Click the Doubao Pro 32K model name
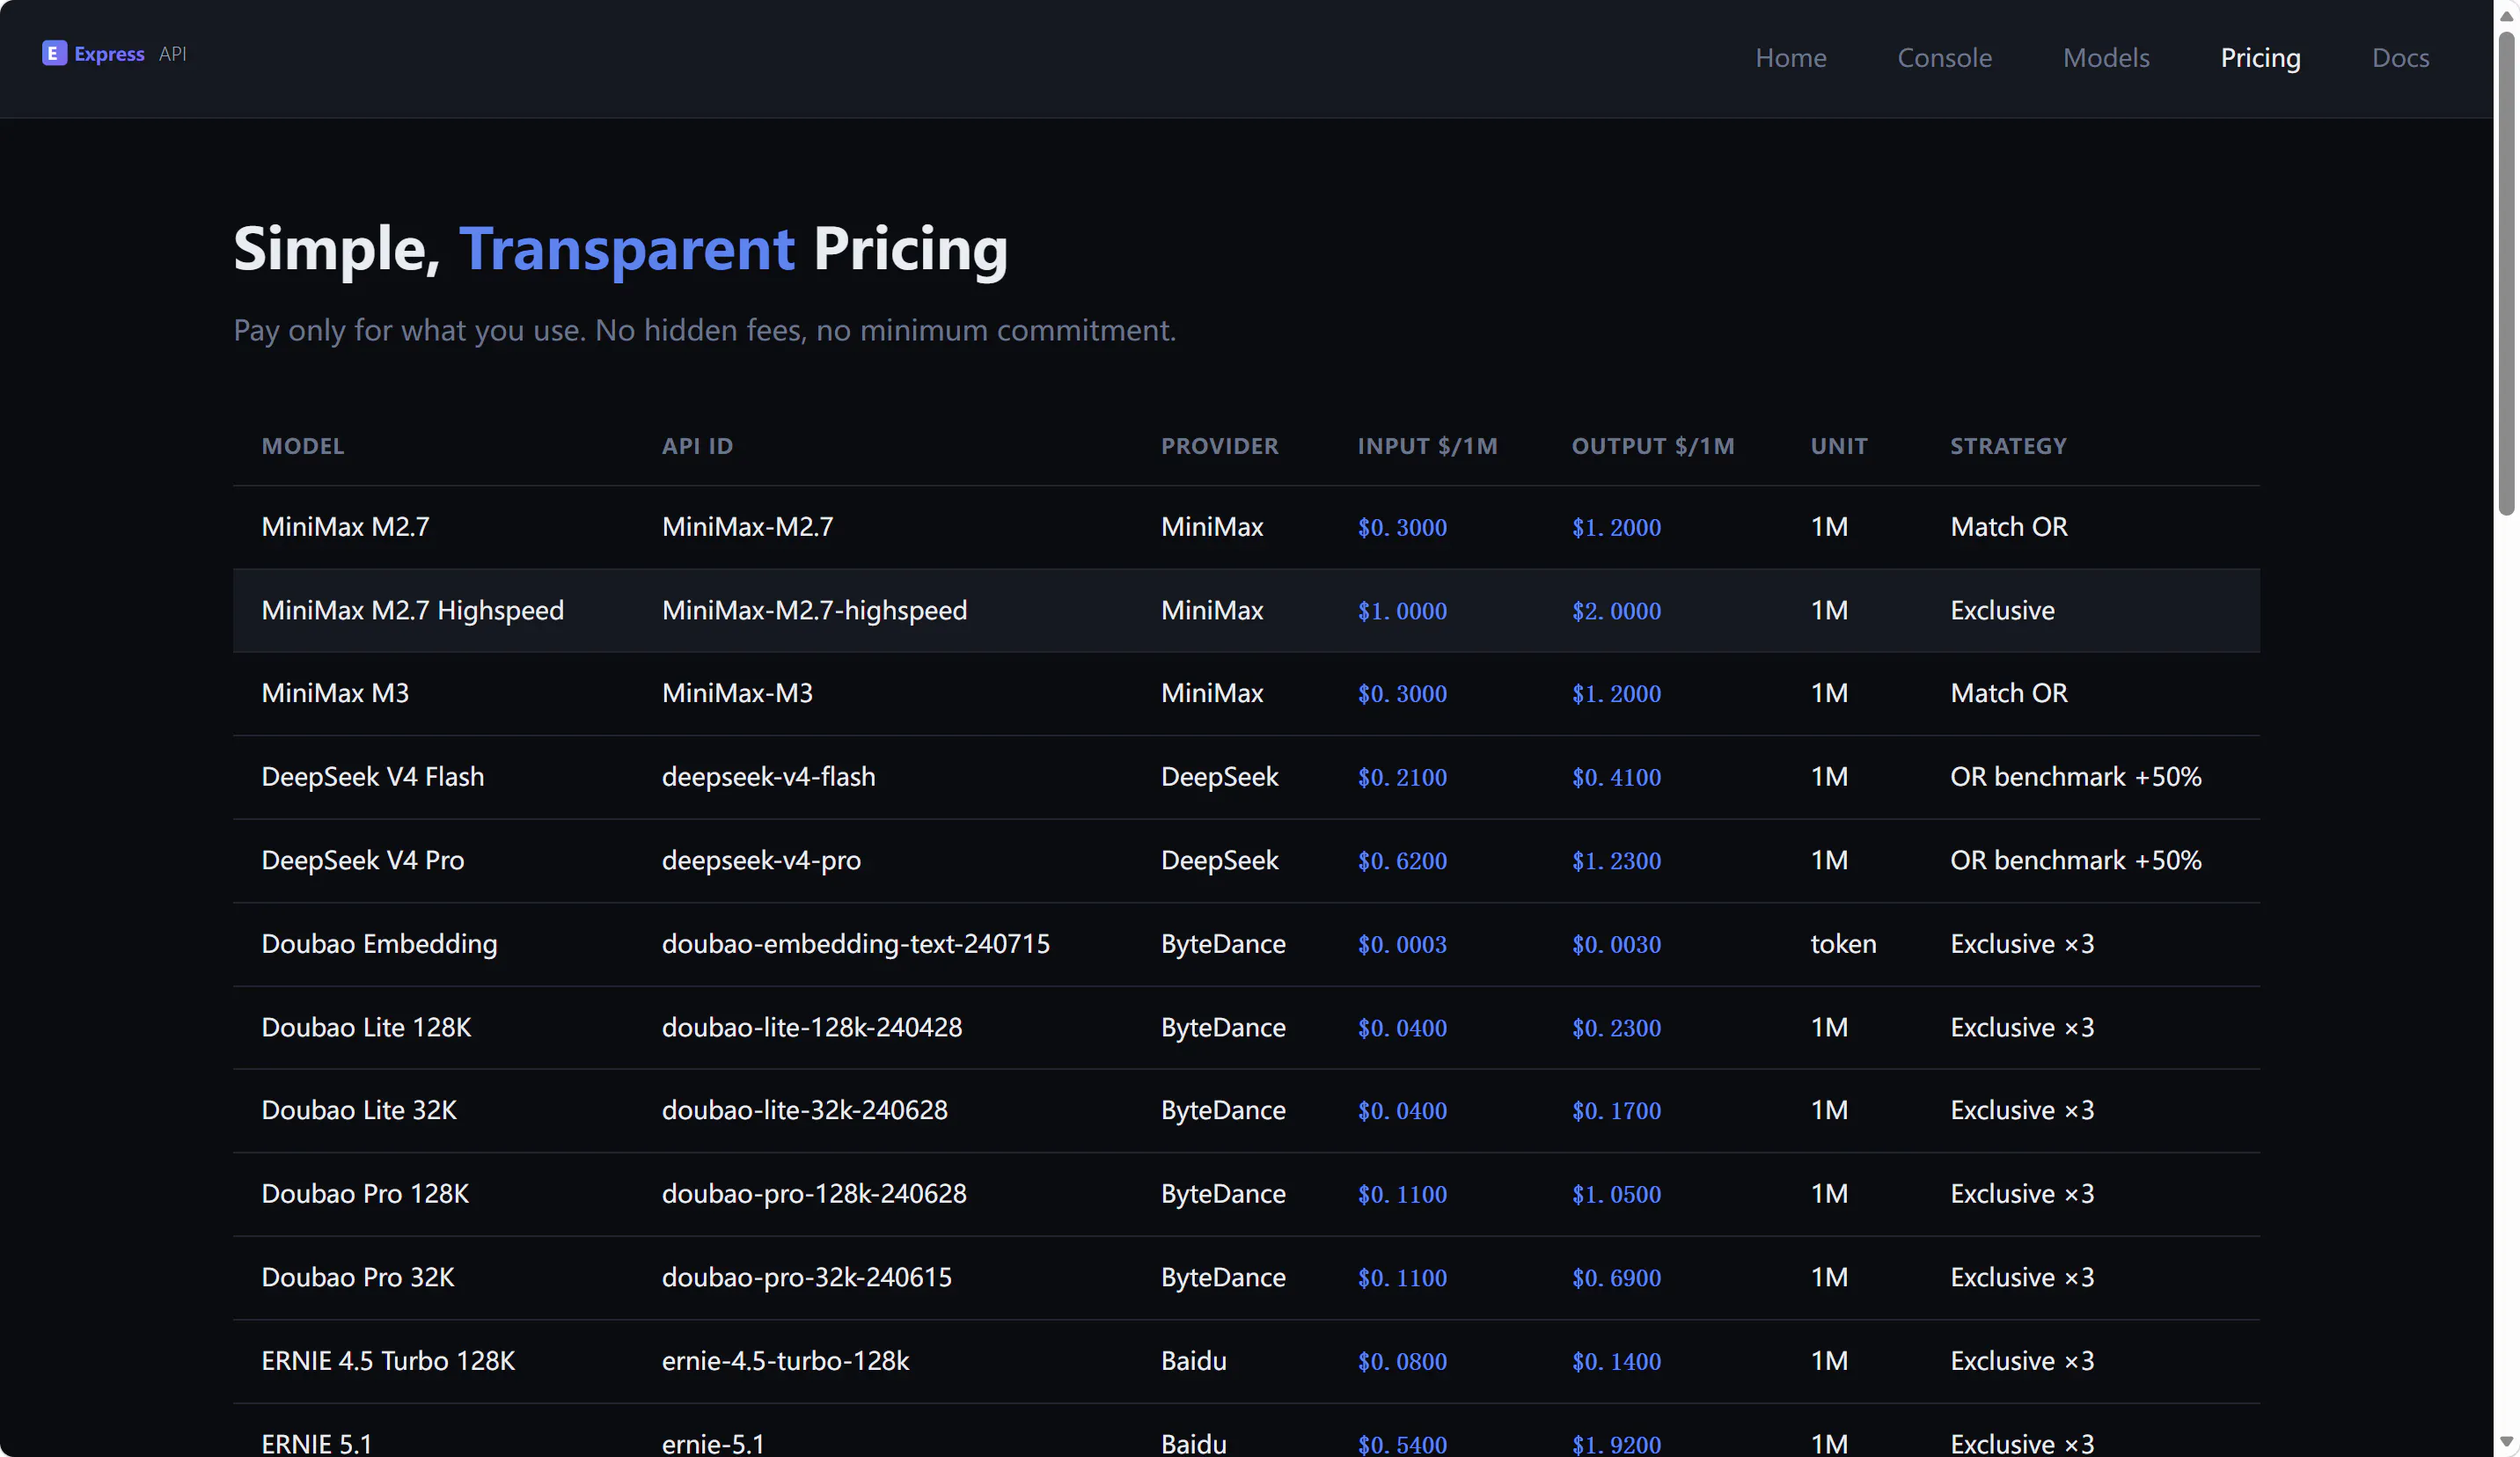 357,1277
